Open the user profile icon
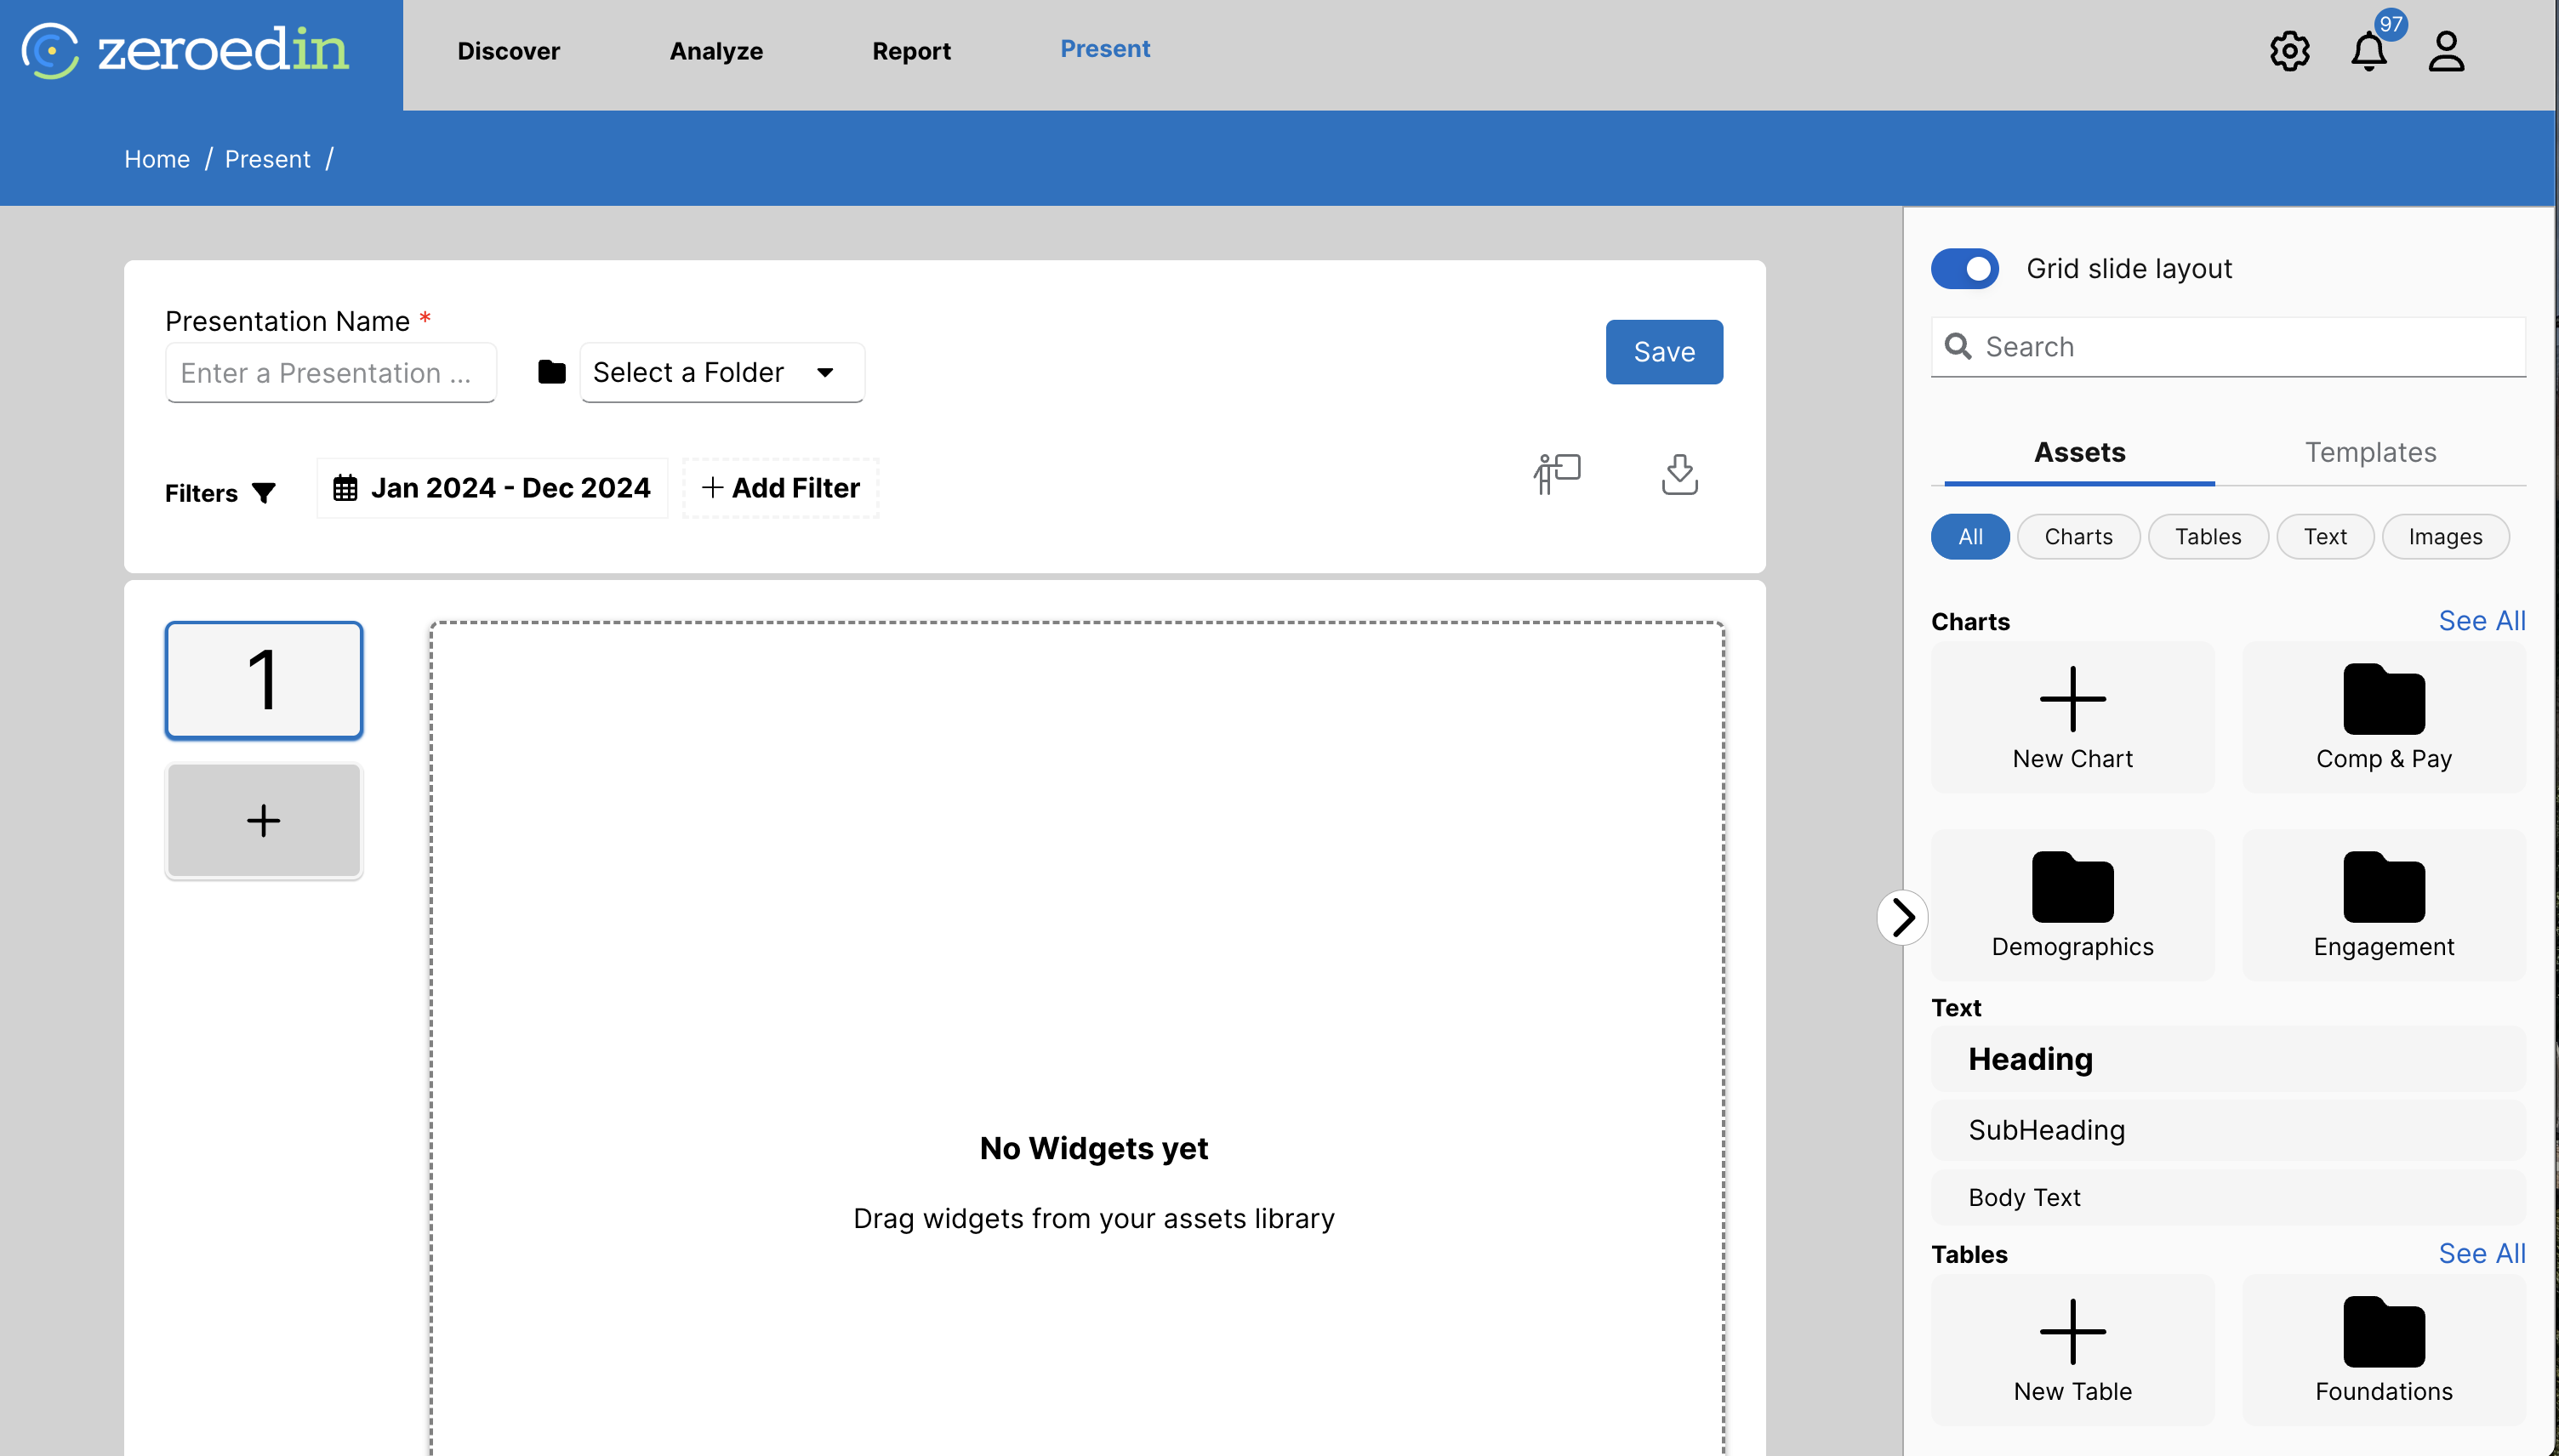The width and height of the screenshot is (2559, 1456). pyautogui.click(x=2446, y=51)
